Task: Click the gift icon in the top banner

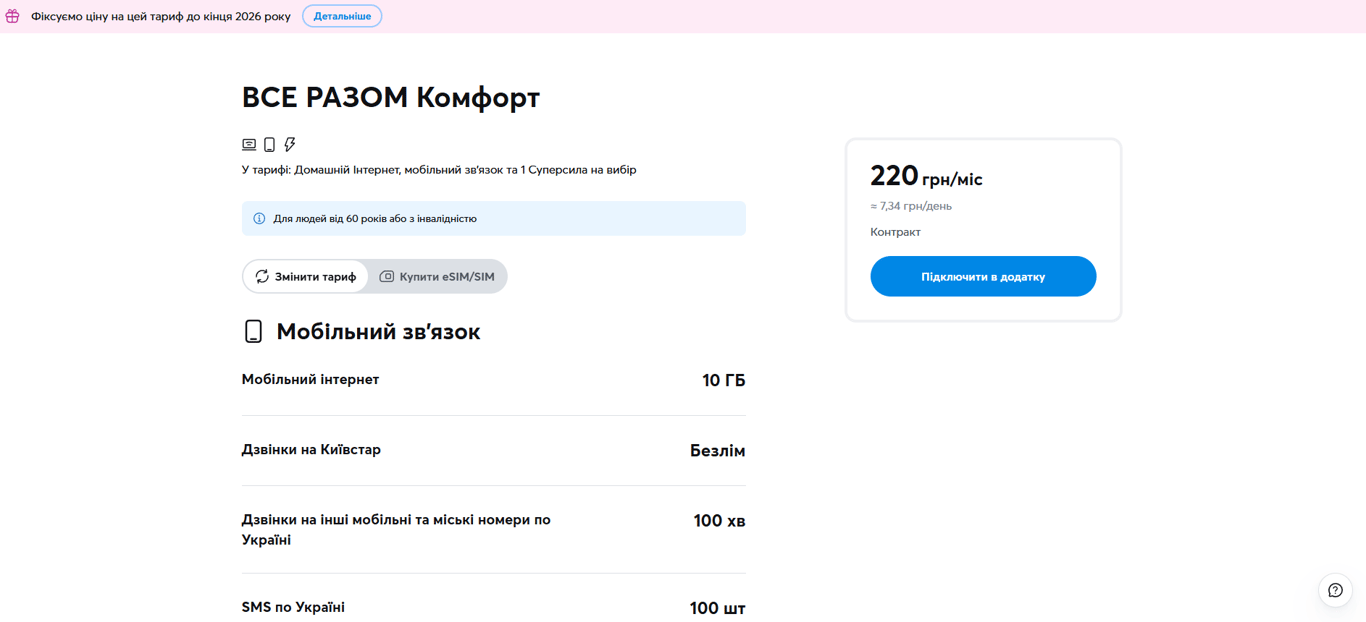Action: tap(12, 16)
